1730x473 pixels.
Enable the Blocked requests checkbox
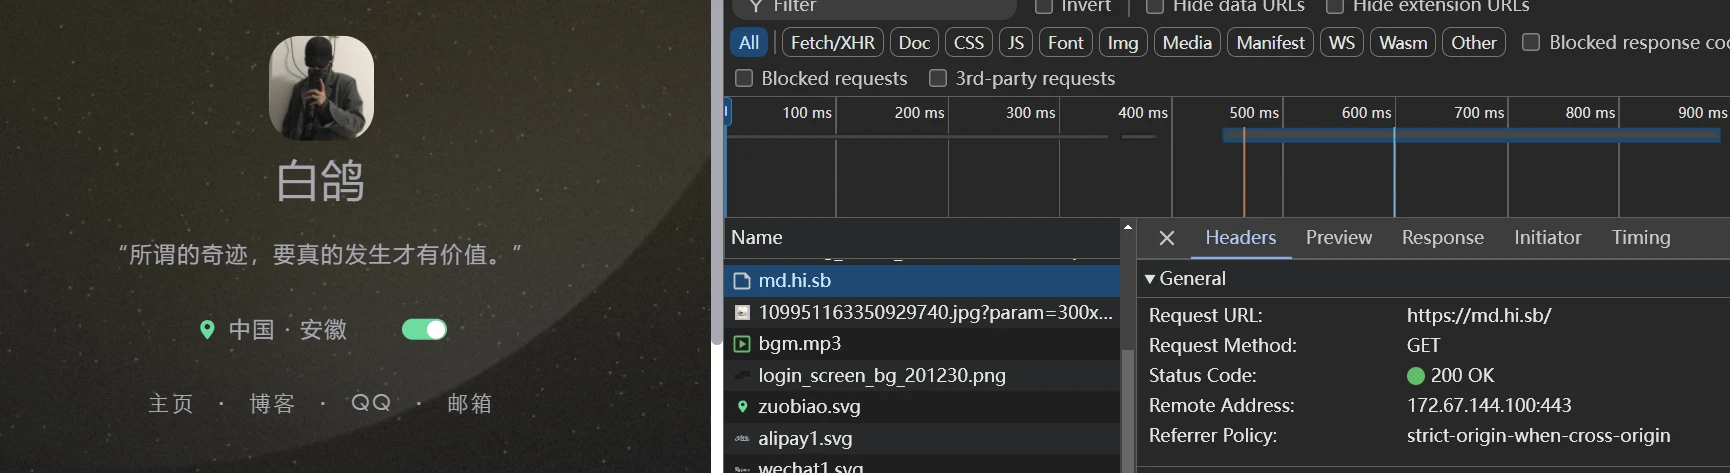click(744, 78)
